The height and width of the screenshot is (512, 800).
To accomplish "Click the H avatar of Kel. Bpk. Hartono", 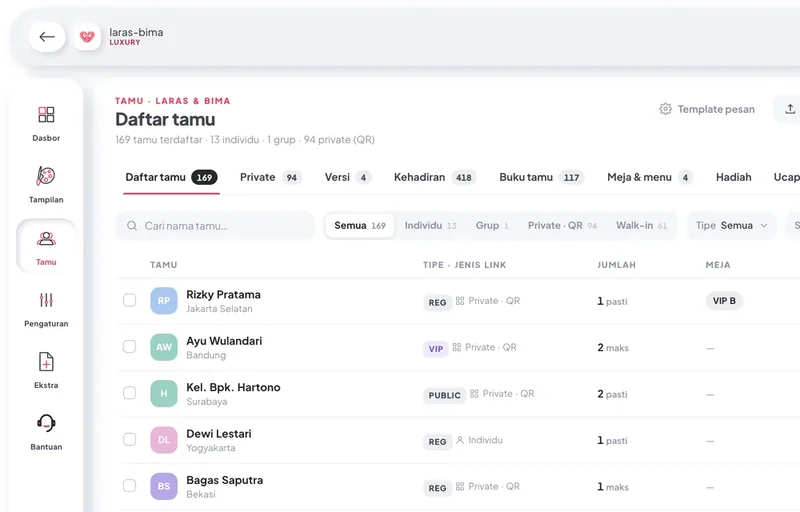I will pos(164,393).
